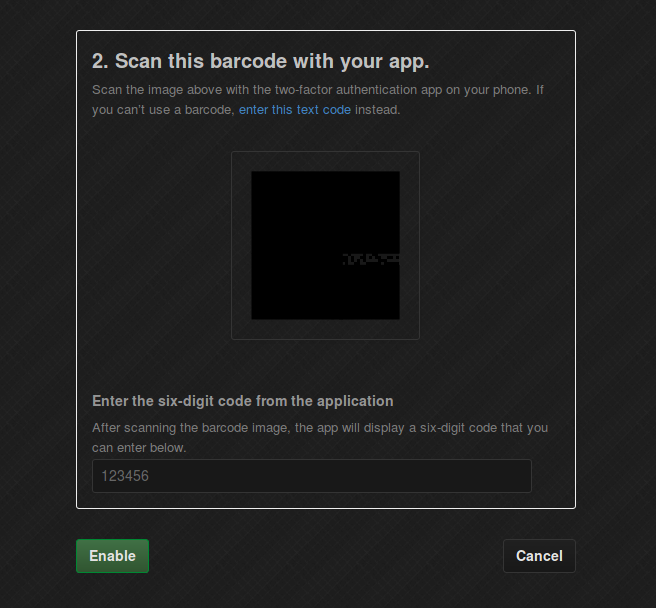This screenshot has height=608, width=656.
Task: Click the 'After scanning the barcode image' description text
Action: click(320, 438)
